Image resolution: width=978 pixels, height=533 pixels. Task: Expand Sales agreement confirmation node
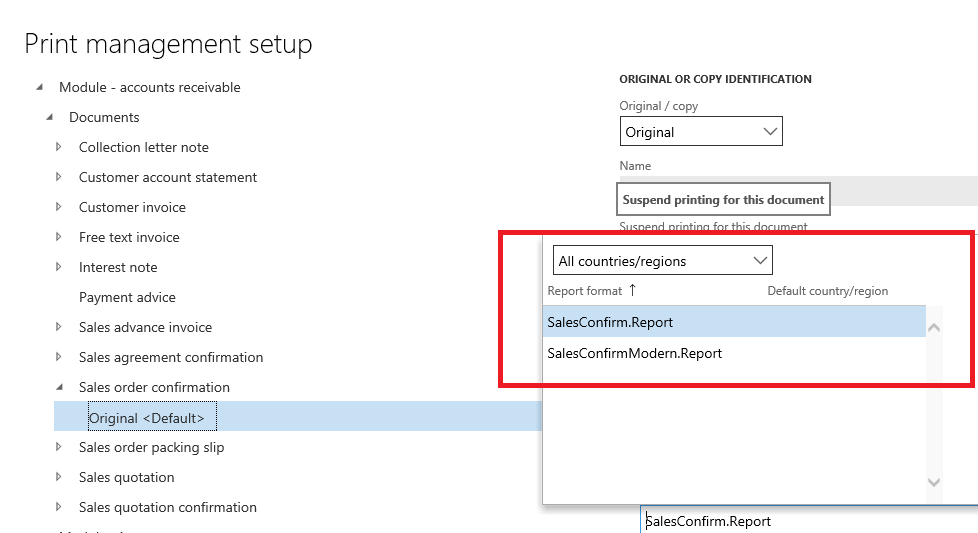(x=59, y=357)
